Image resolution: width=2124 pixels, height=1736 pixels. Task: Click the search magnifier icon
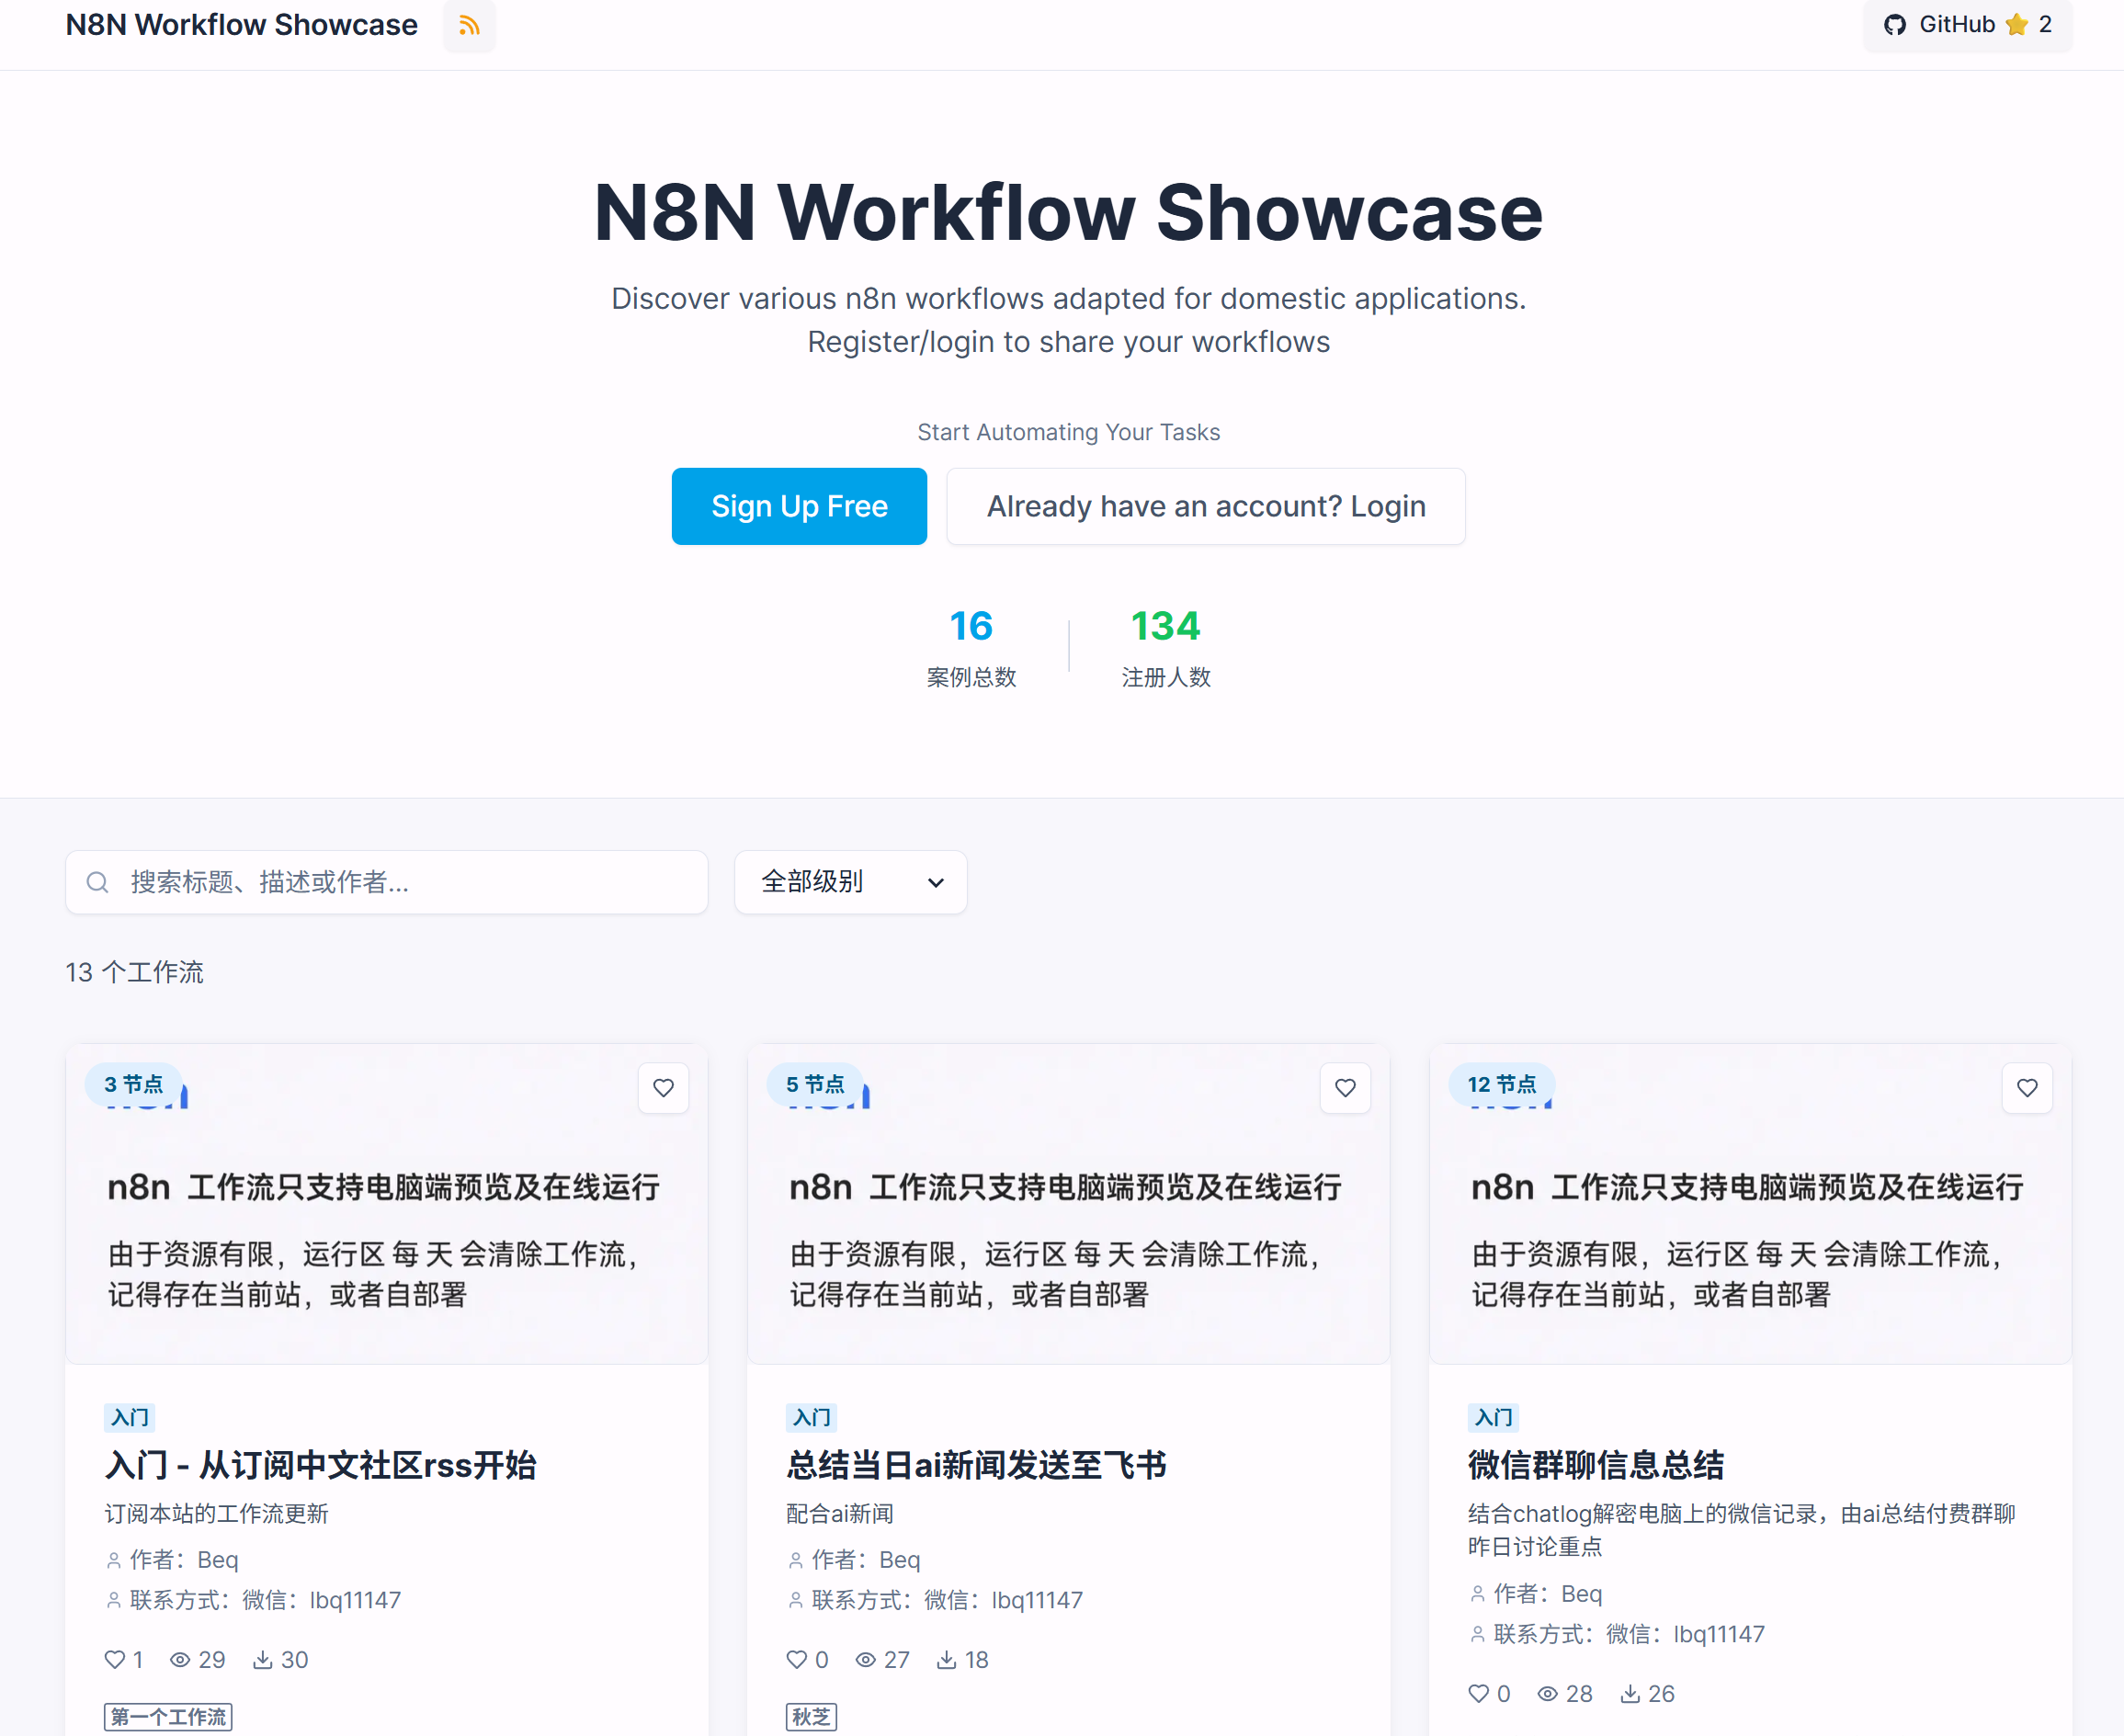pyautogui.click(x=97, y=882)
